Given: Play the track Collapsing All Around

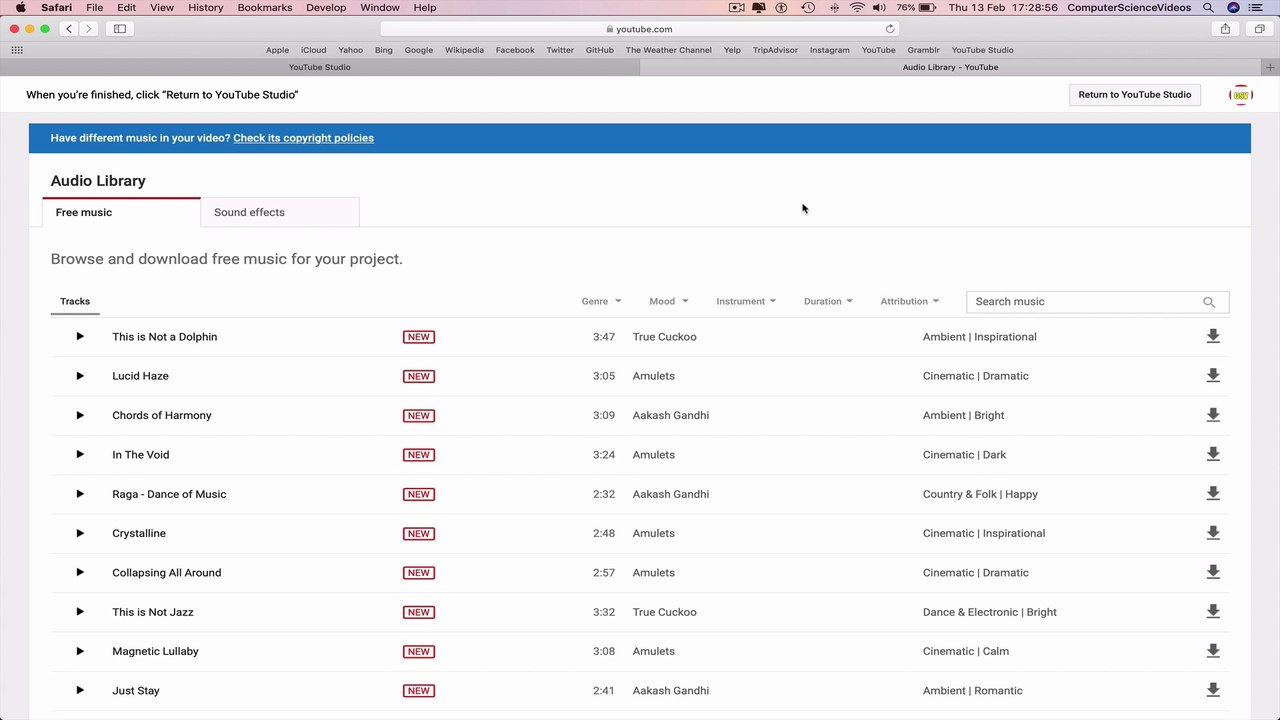Looking at the screenshot, I should pyautogui.click(x=80, y=573).
